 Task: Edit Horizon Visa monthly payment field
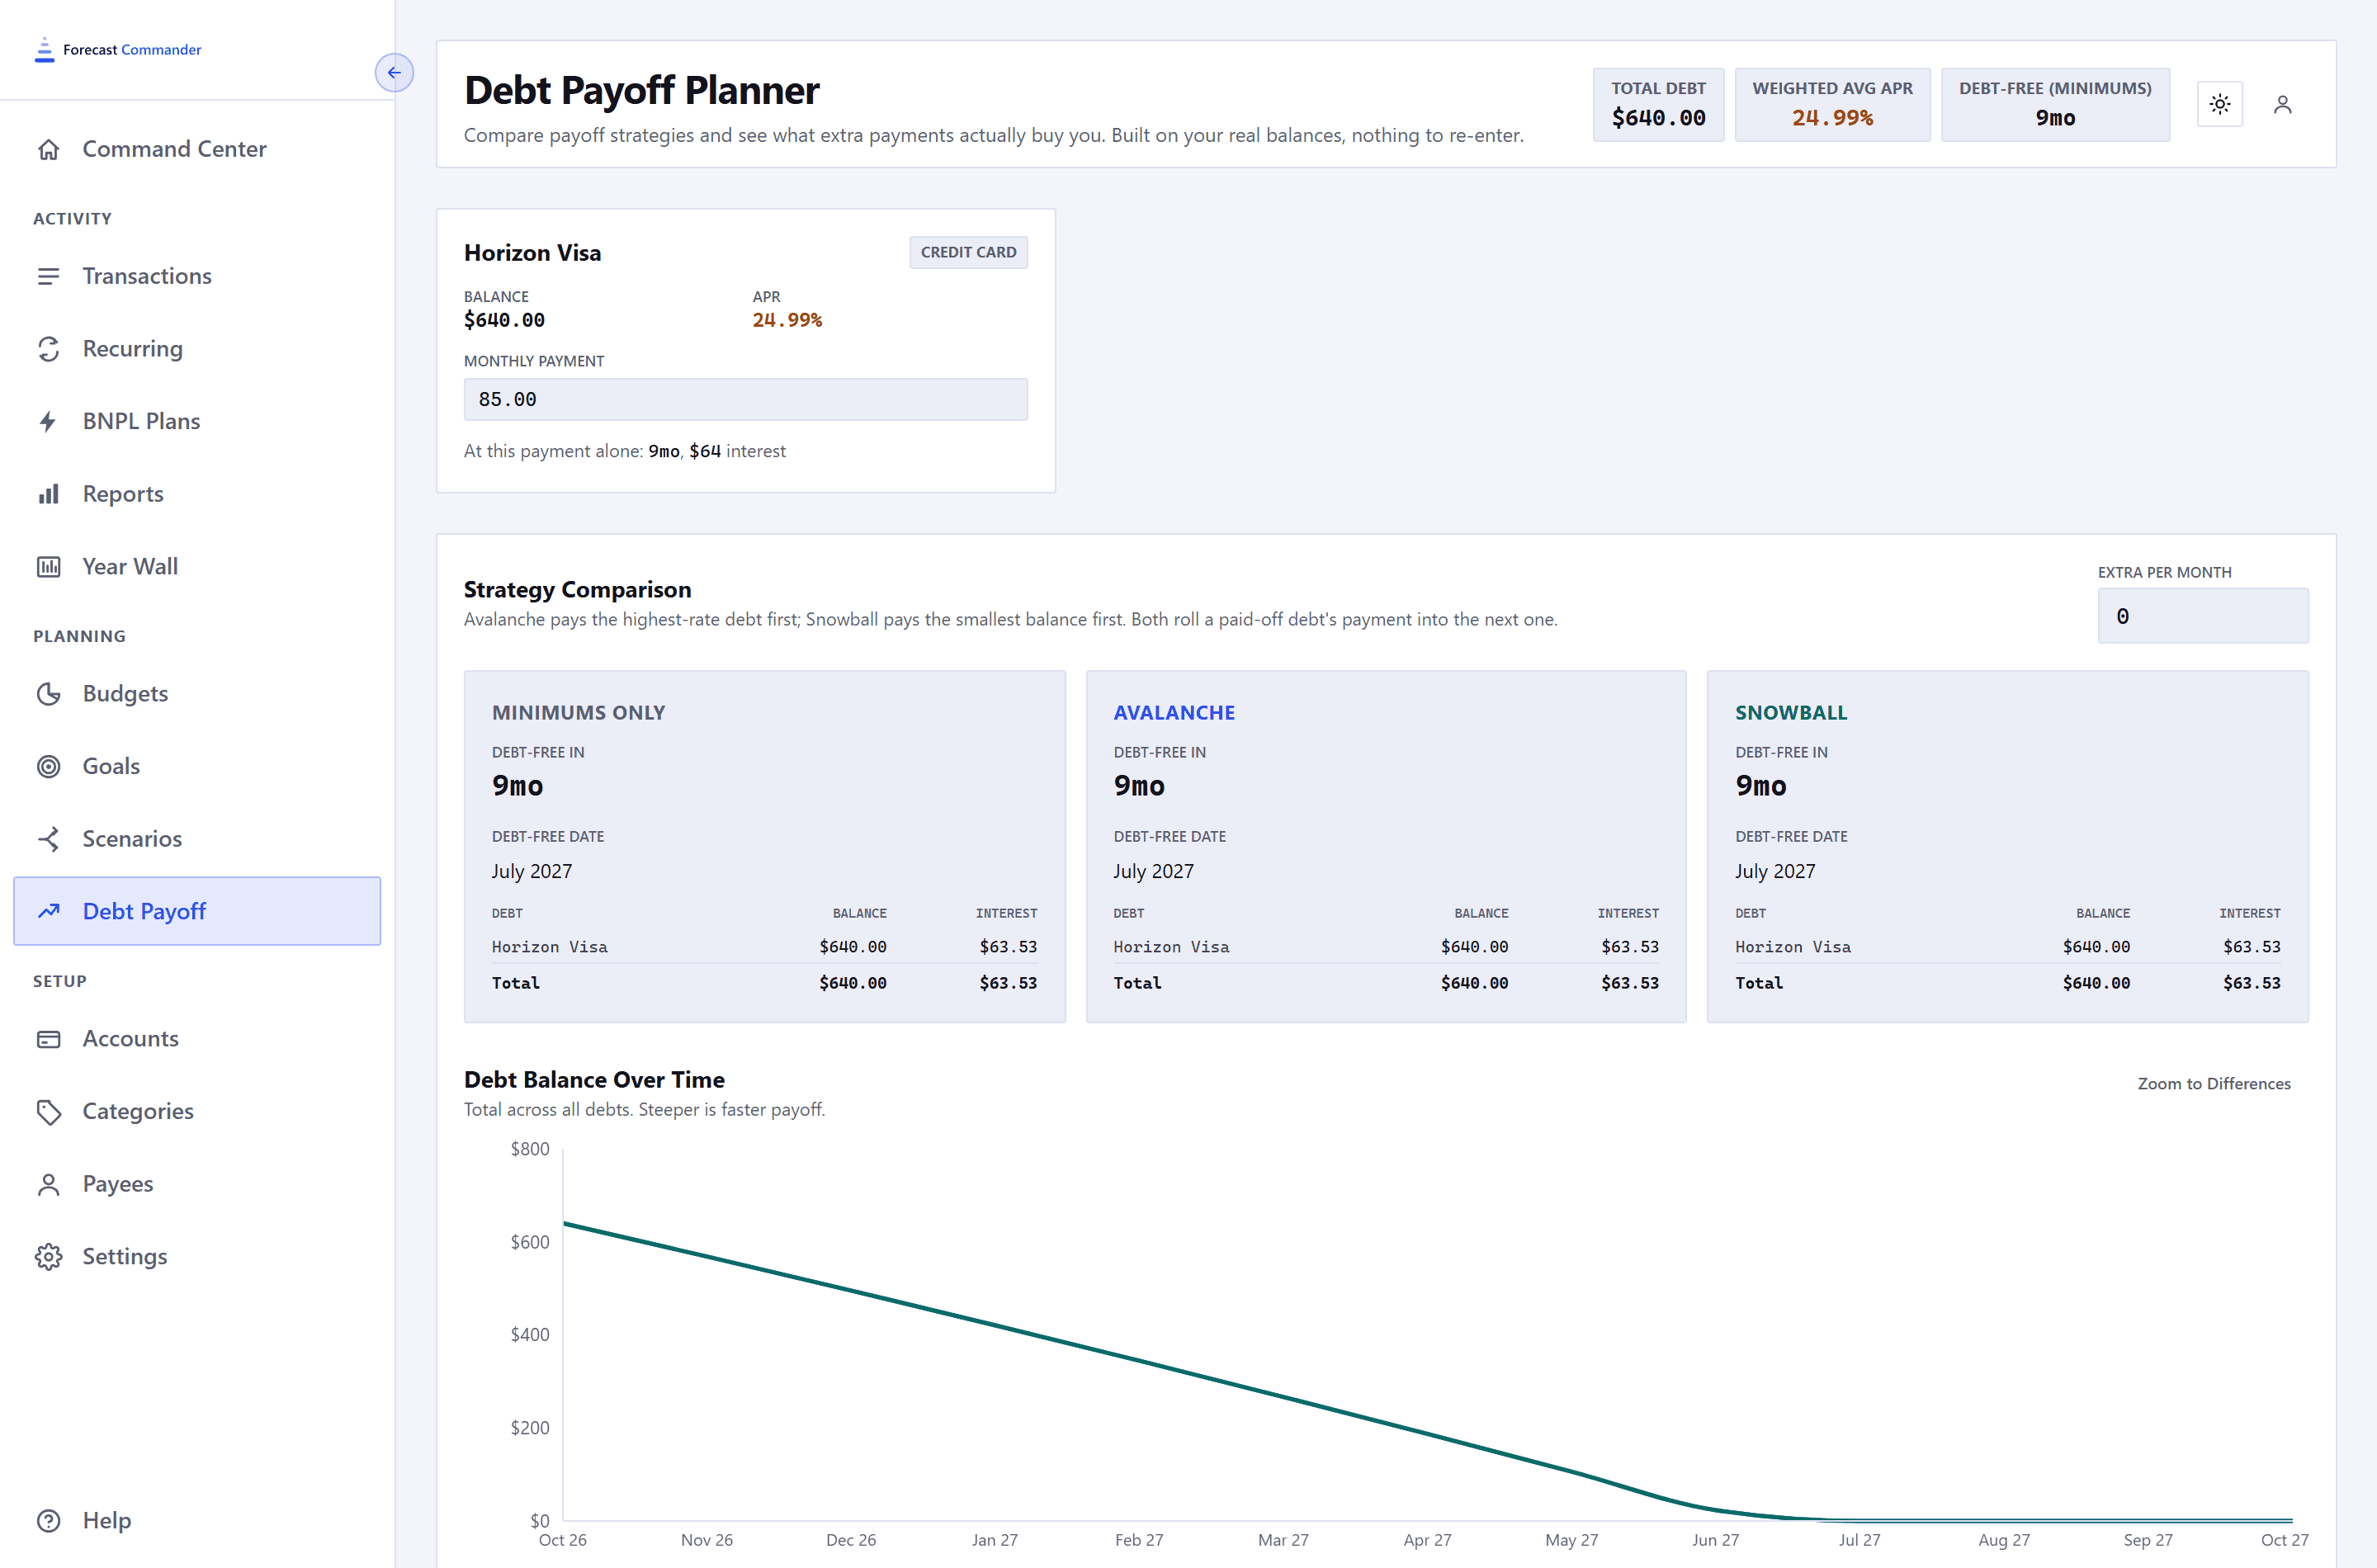pyautogui.click(x=745, y=399)
